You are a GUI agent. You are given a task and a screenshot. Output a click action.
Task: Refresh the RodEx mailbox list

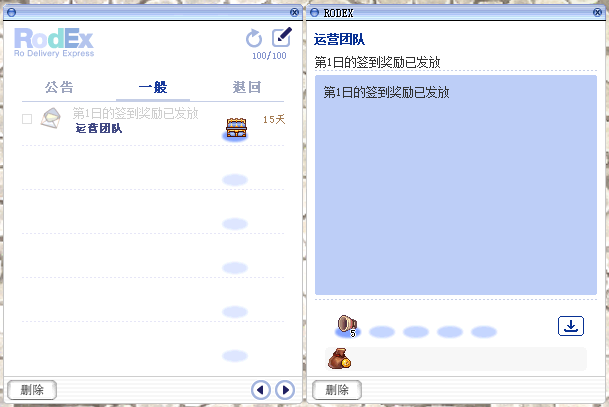(254, 38)
